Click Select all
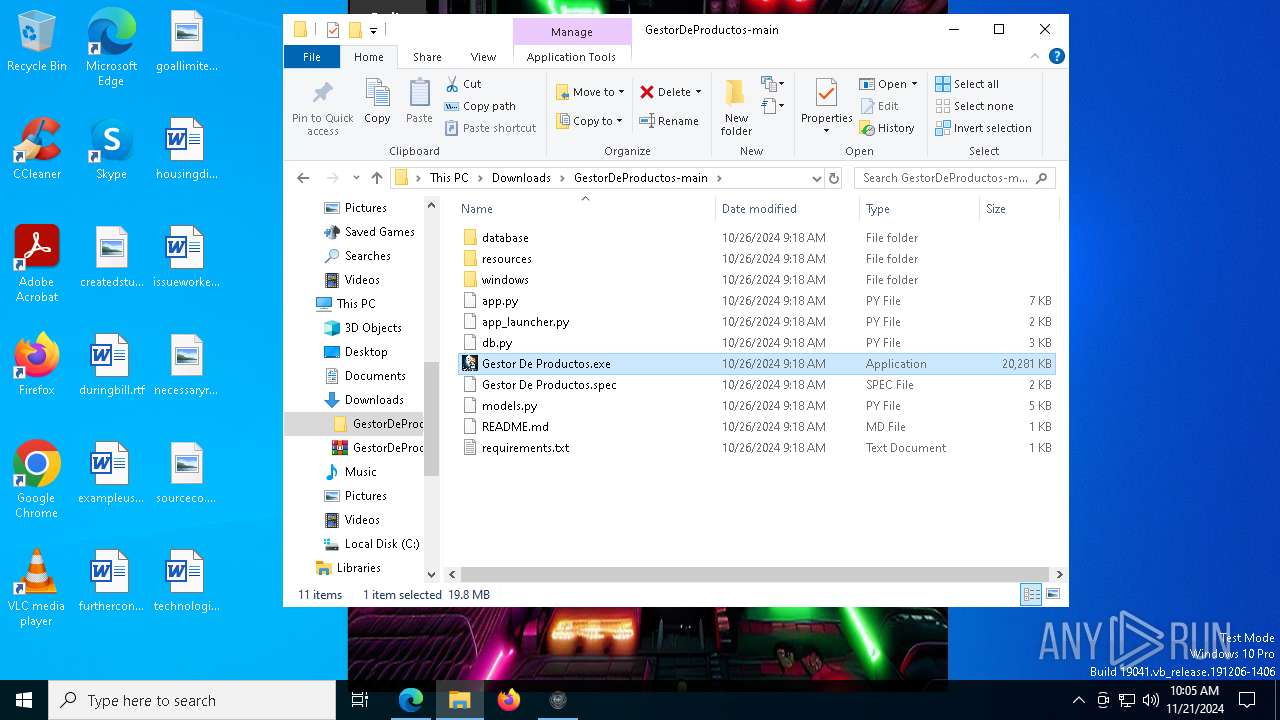 pyautogui.click(x=967, y=84)
